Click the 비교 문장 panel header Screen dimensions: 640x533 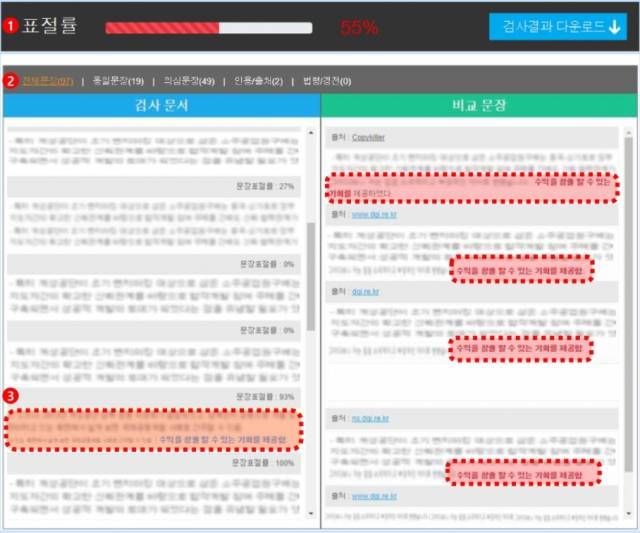[479, 105]
